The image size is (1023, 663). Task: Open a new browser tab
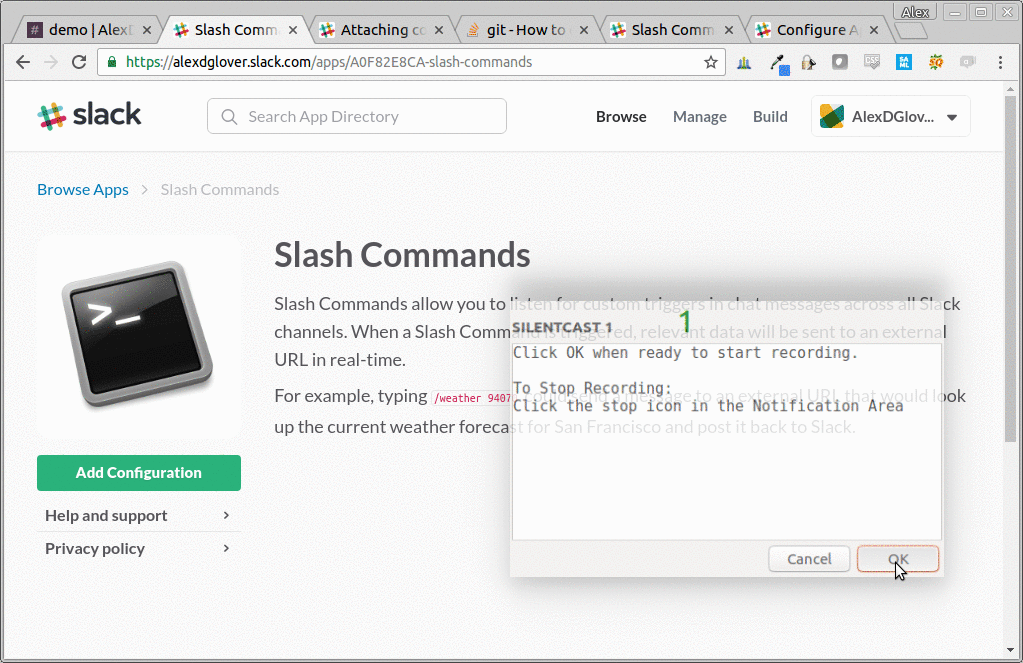pyautogui.click(x=910, y=31)
